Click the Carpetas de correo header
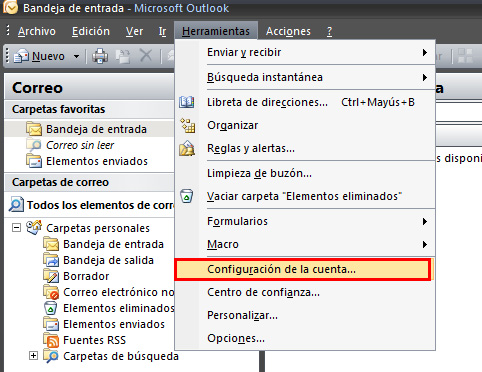 tap(89, 182)
